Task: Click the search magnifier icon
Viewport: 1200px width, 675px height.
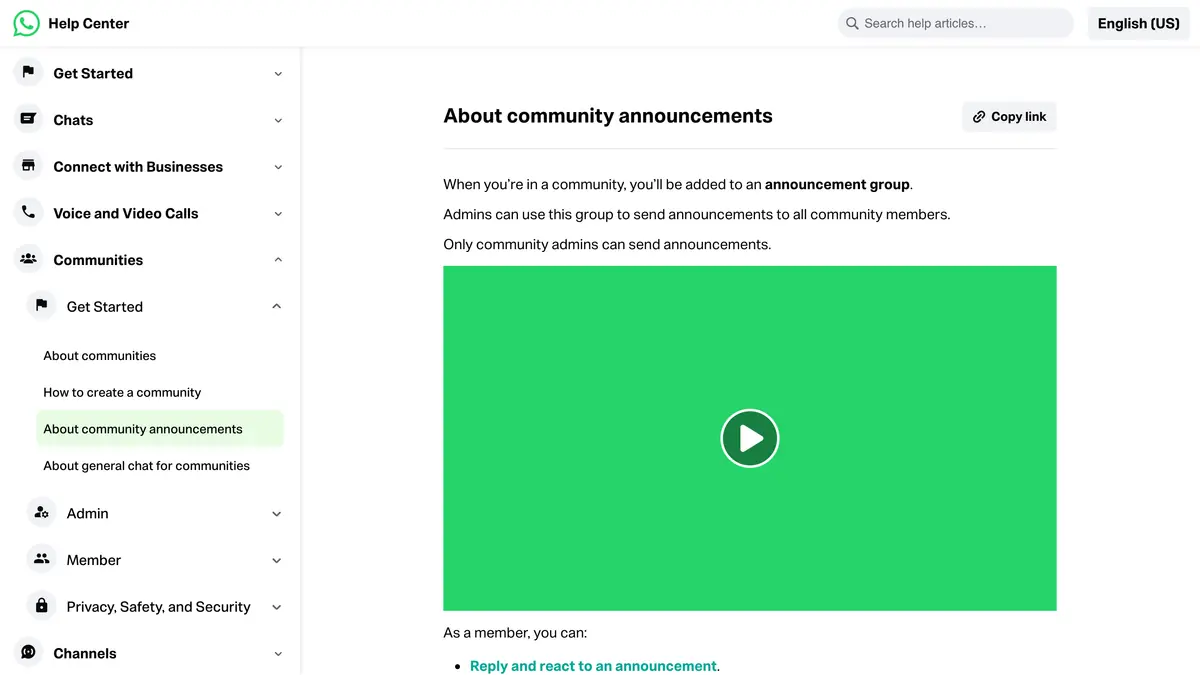Action: coord(852,23)
